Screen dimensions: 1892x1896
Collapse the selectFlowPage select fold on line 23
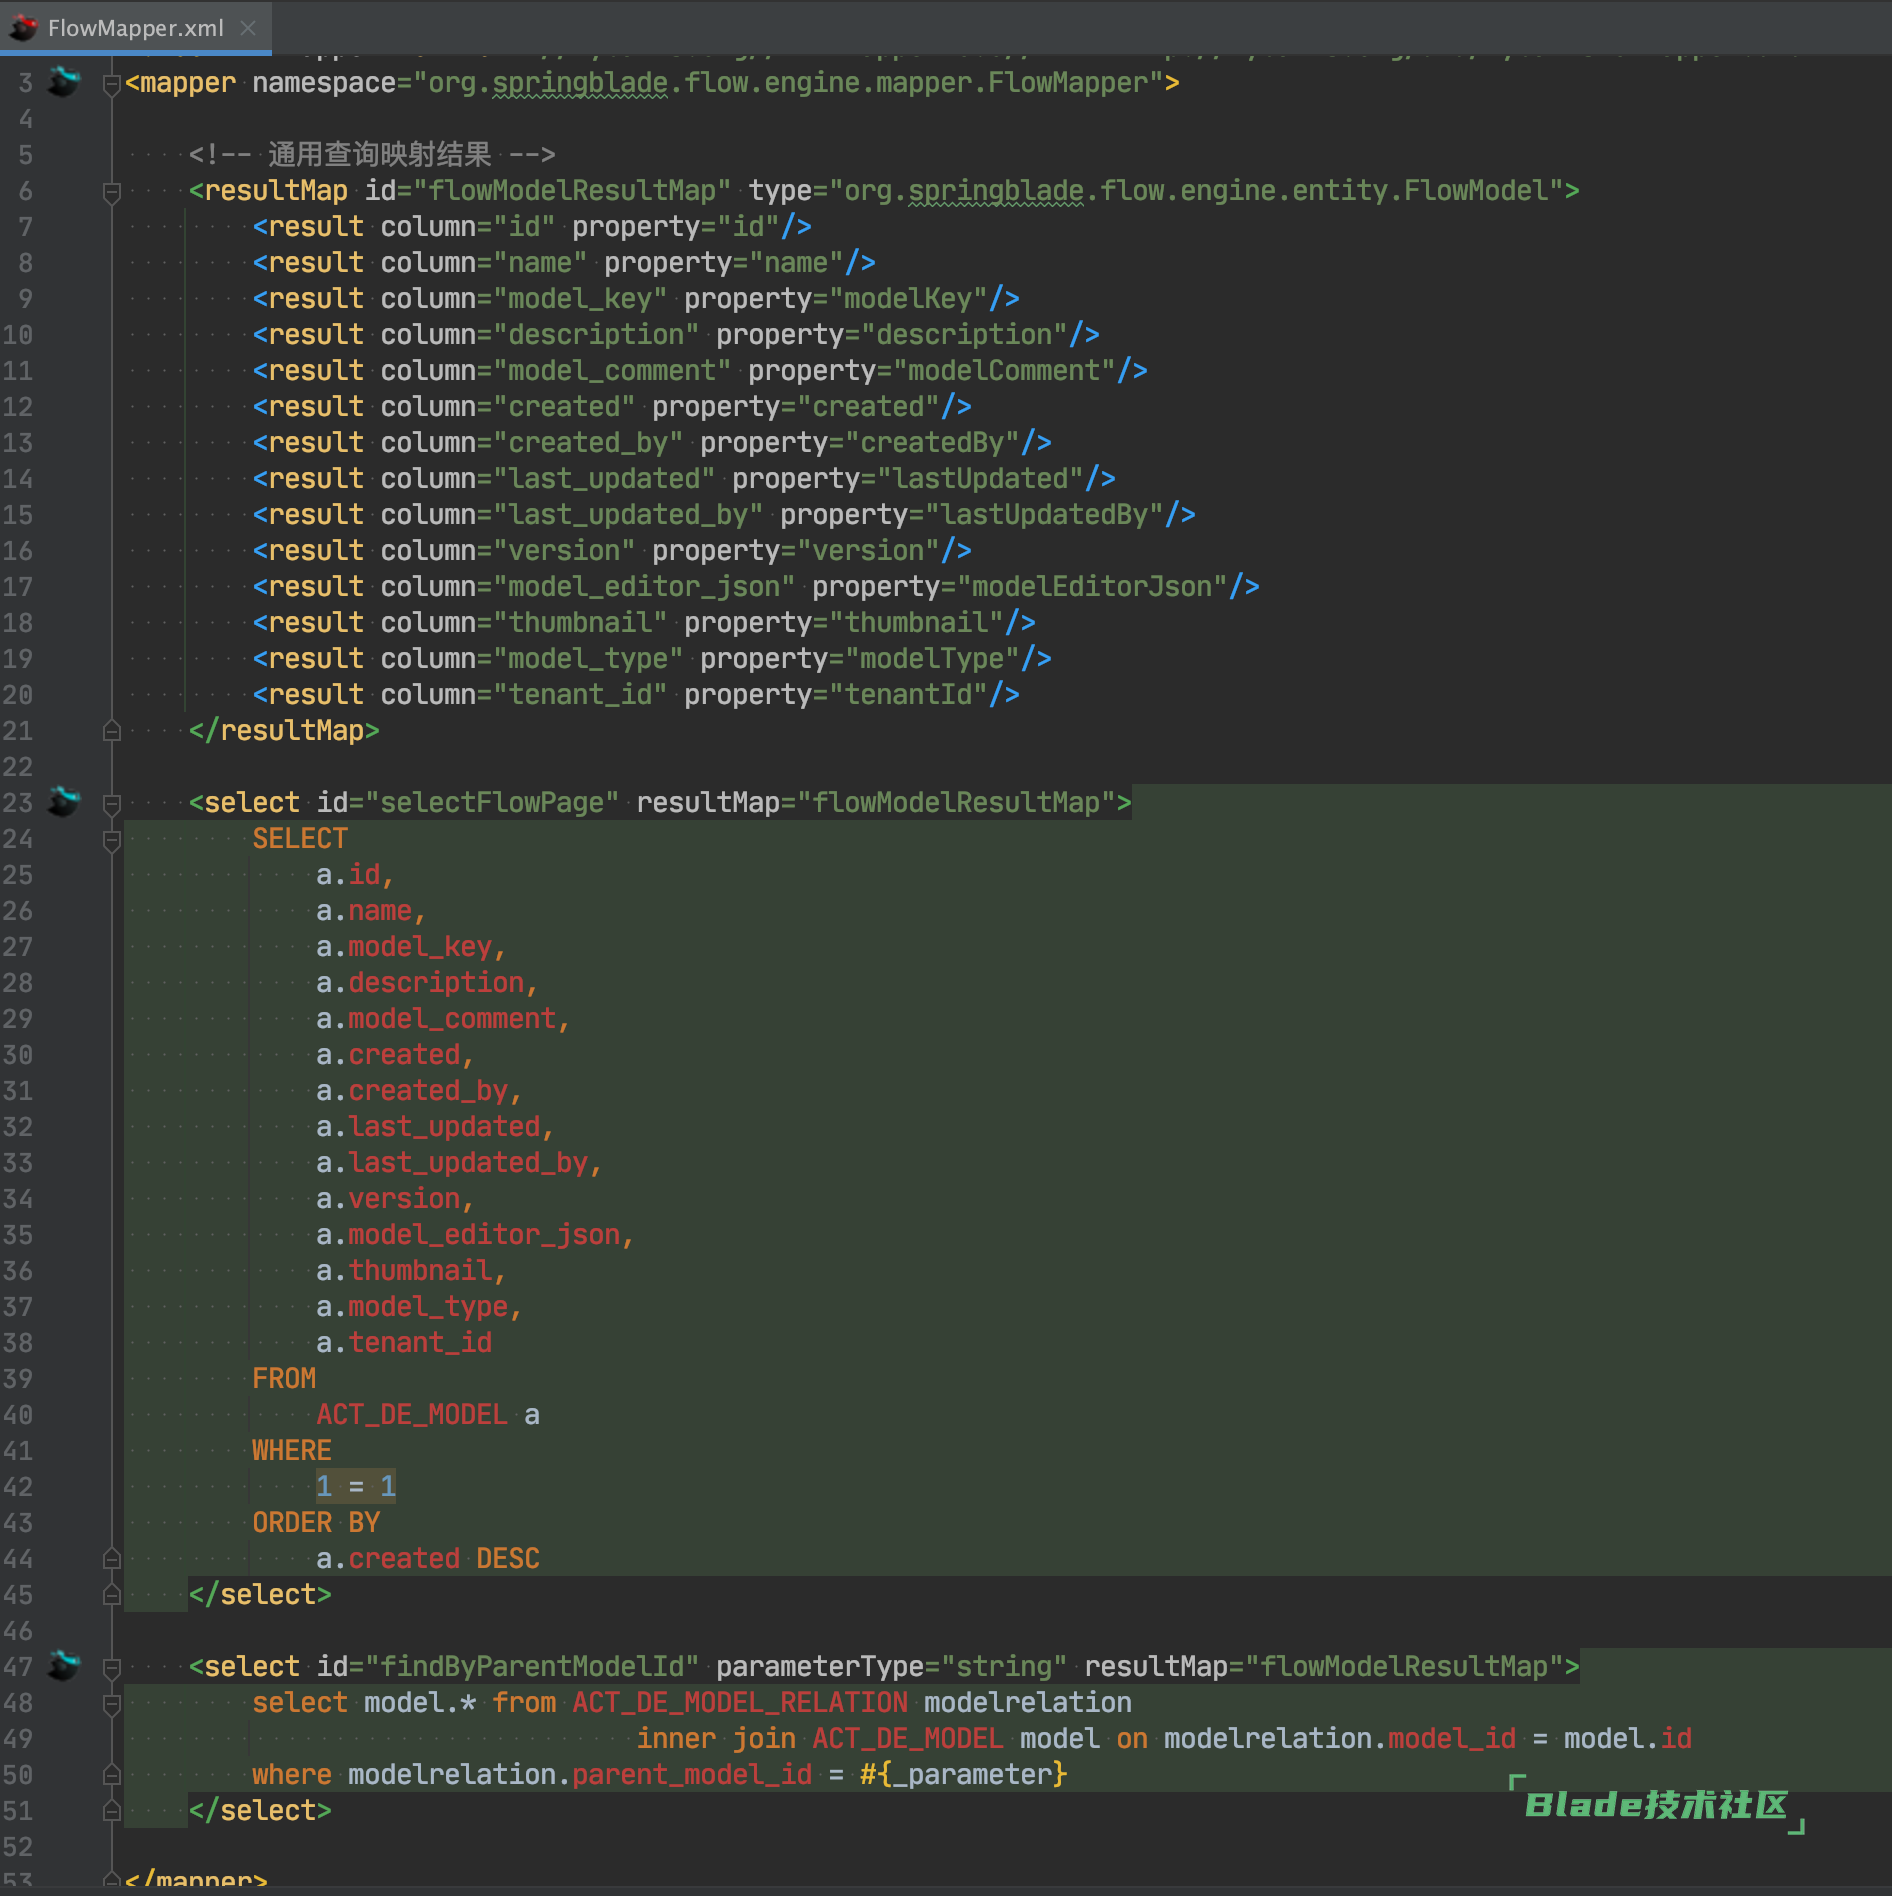pos(112,804)
